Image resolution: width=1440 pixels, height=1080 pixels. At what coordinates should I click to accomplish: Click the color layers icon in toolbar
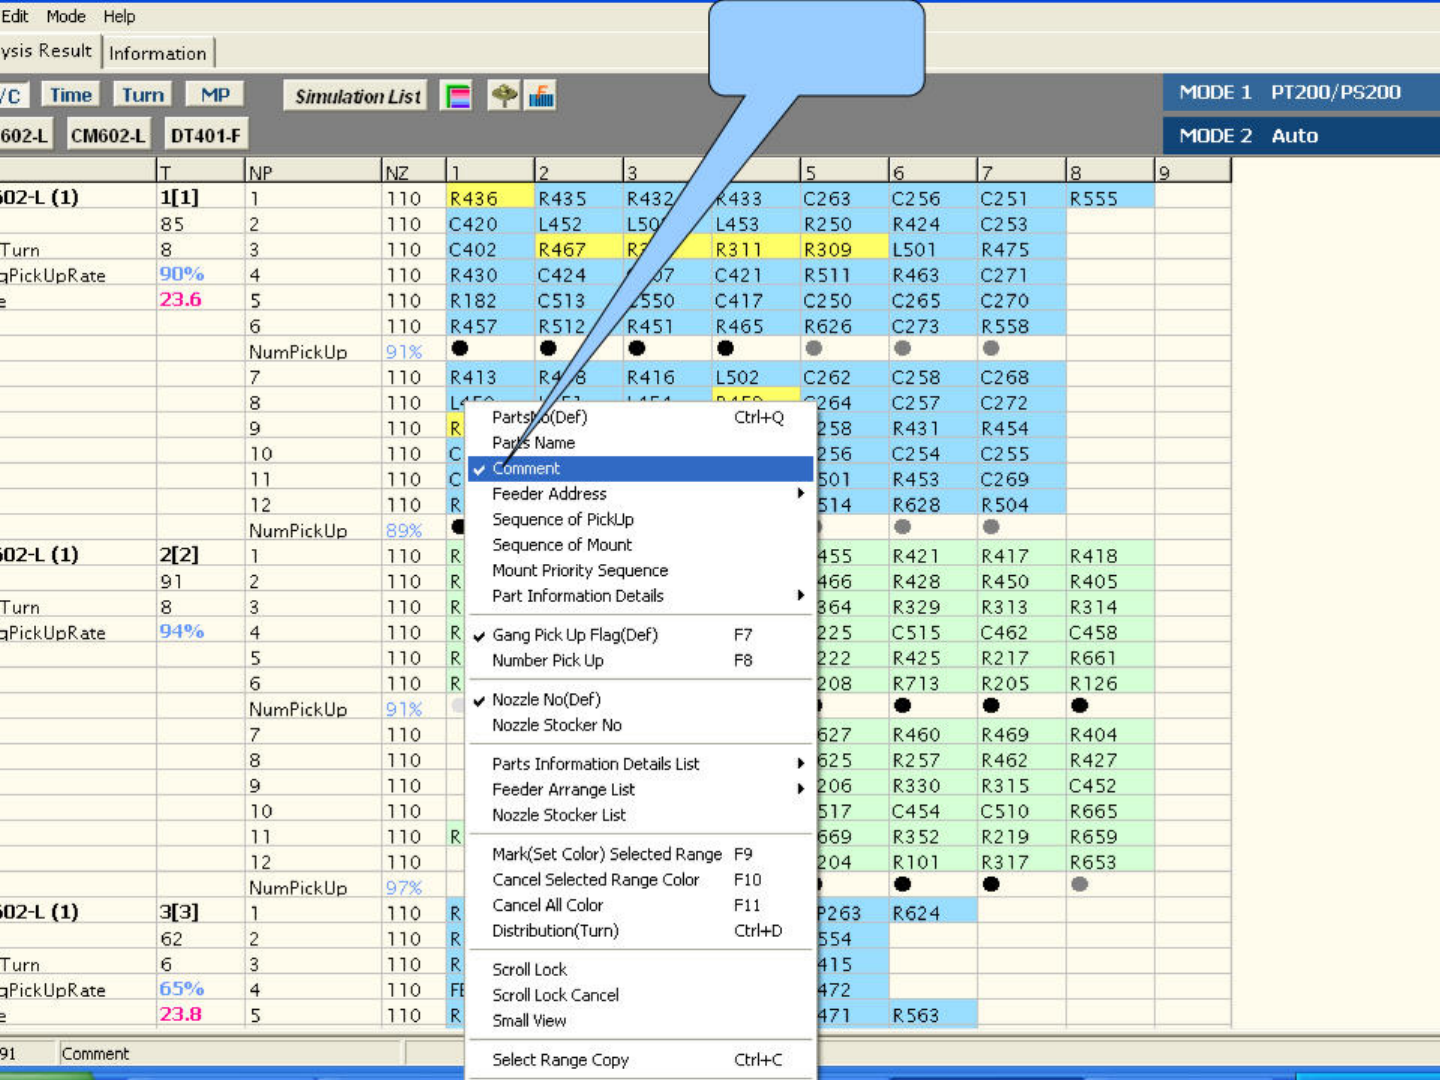[457, 96]
